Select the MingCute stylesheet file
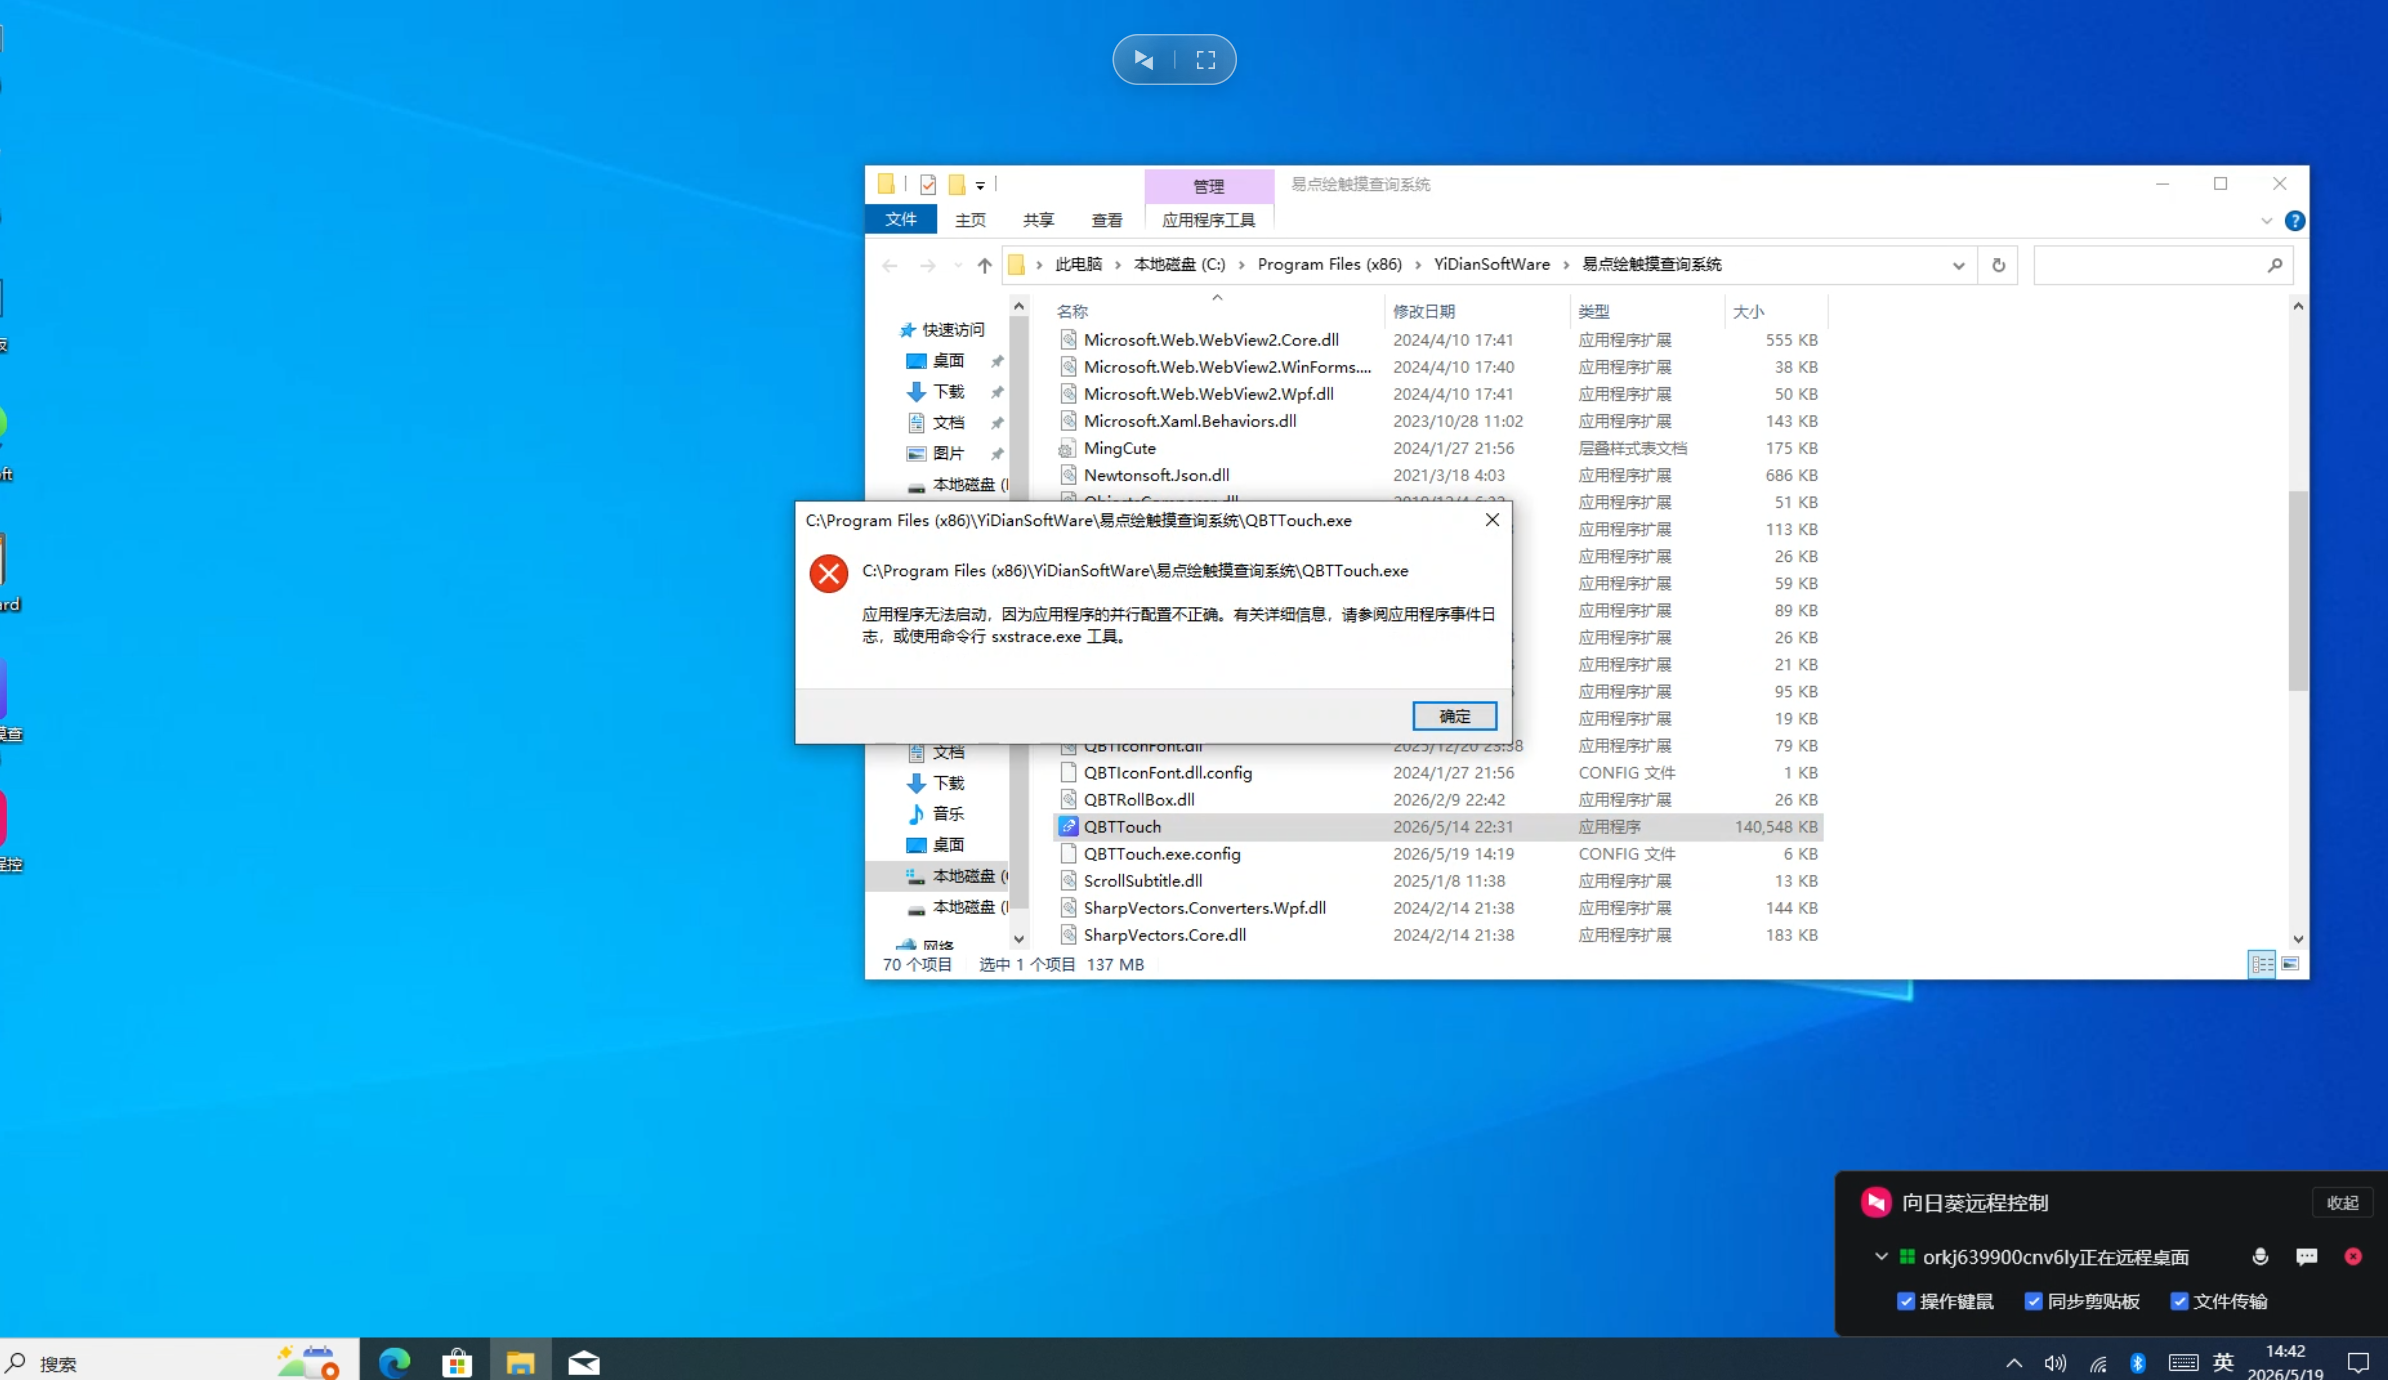The height and width of the screenshot is (1380, 2388). 1439,448
